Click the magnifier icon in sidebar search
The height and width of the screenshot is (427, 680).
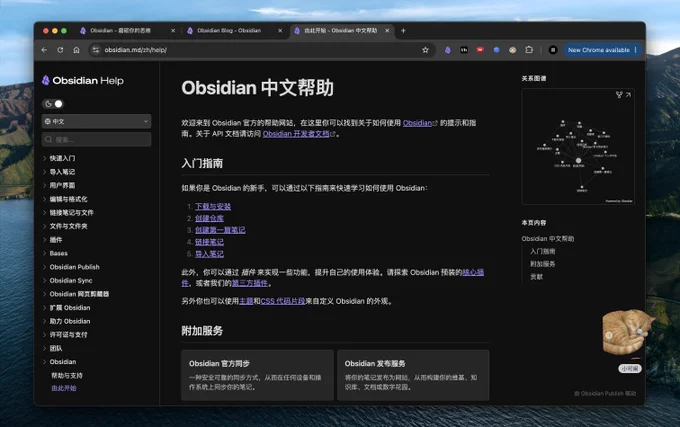pos(49,140)
